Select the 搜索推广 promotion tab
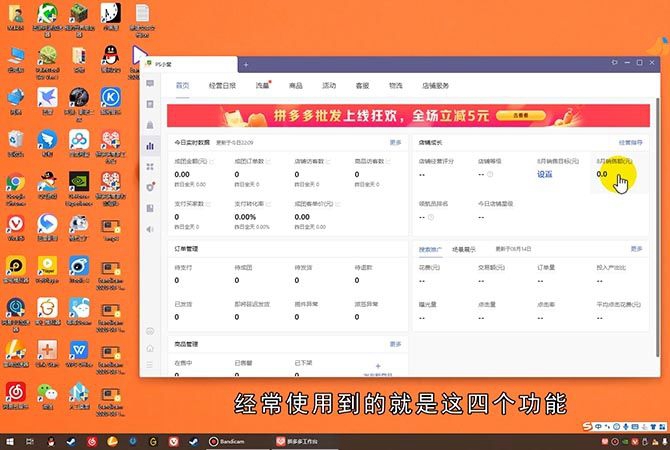 (x=430, y=249)
